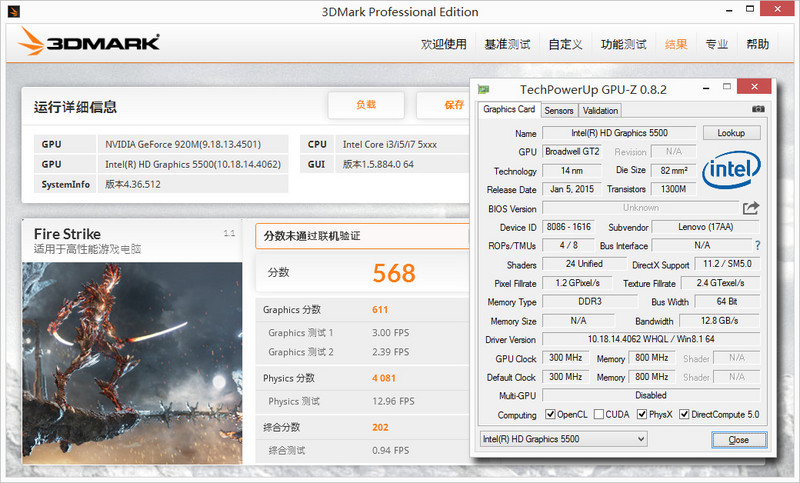Click the 3DMark logo in header
800x483 pixels.
point(88,42)
